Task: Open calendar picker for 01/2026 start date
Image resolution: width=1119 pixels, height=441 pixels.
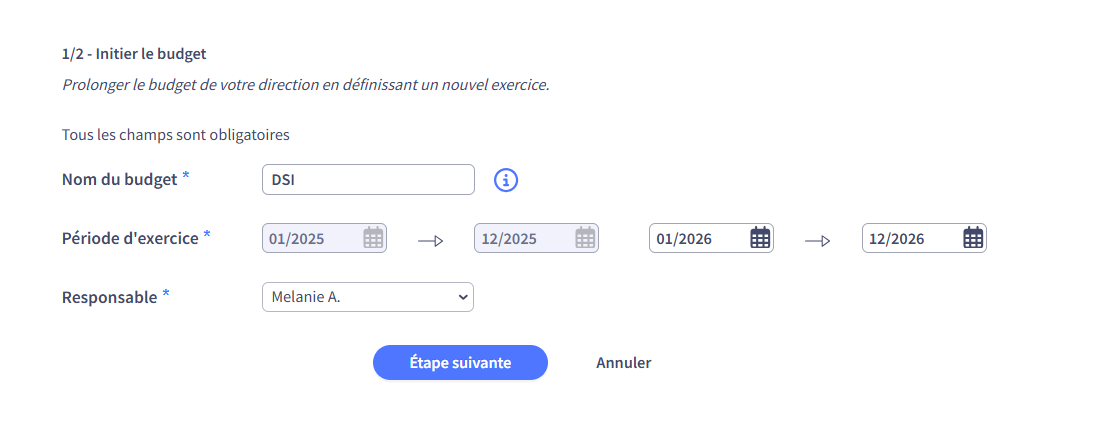Action: (x=761, y=238)
